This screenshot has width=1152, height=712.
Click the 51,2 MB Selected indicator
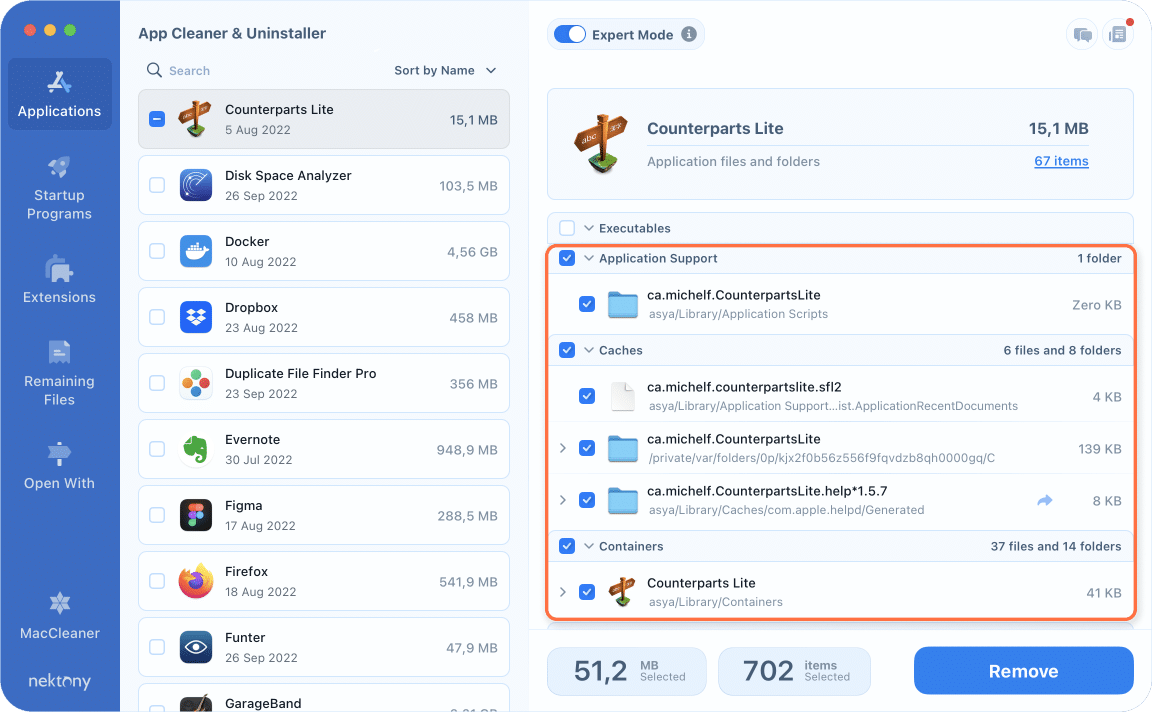pyautogui.click(x=627, y=671)
